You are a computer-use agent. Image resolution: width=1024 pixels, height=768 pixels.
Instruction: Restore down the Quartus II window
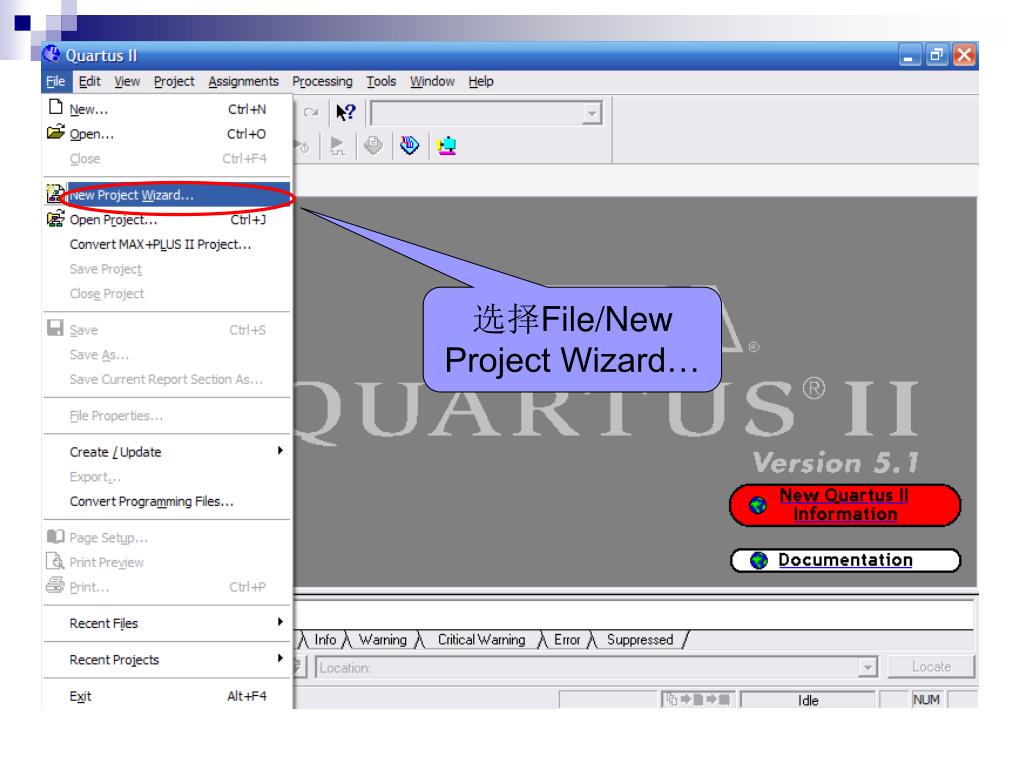tap(936, 56)
